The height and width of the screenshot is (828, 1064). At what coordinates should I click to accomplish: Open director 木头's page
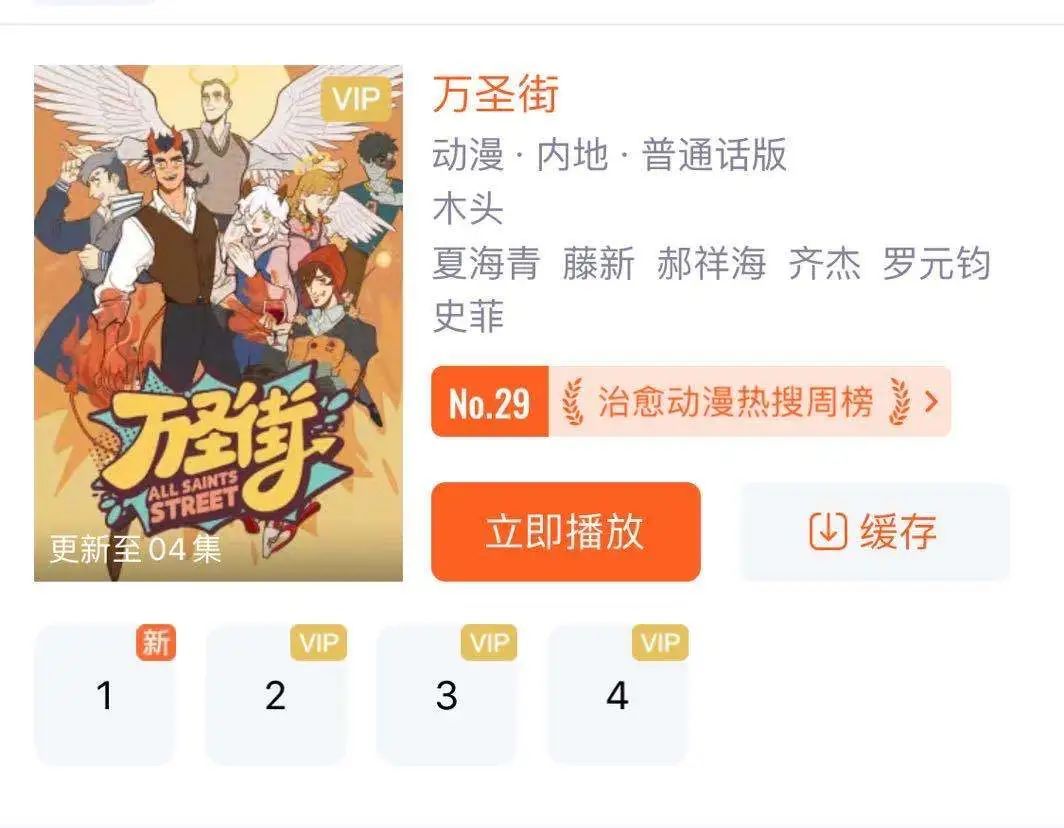468,209
